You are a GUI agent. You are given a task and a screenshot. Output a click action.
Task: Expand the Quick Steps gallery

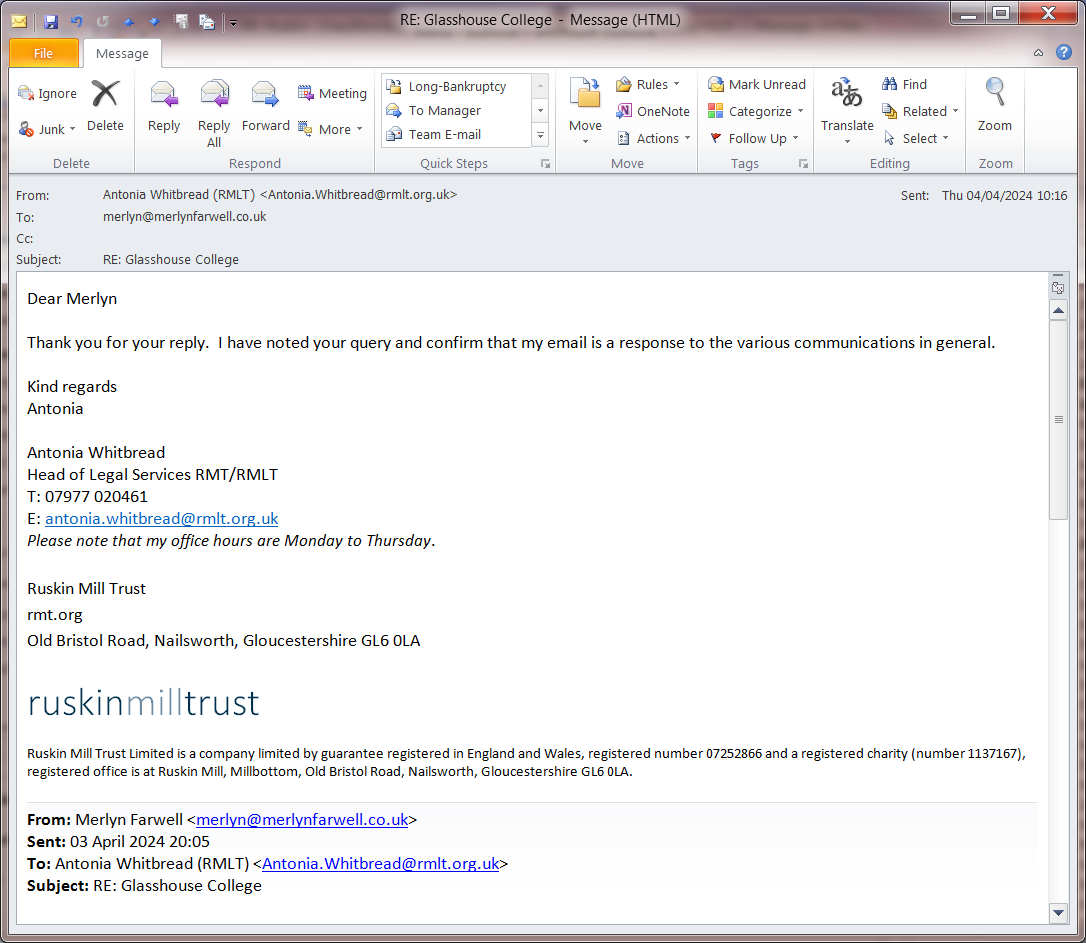[x=540, y=135]
